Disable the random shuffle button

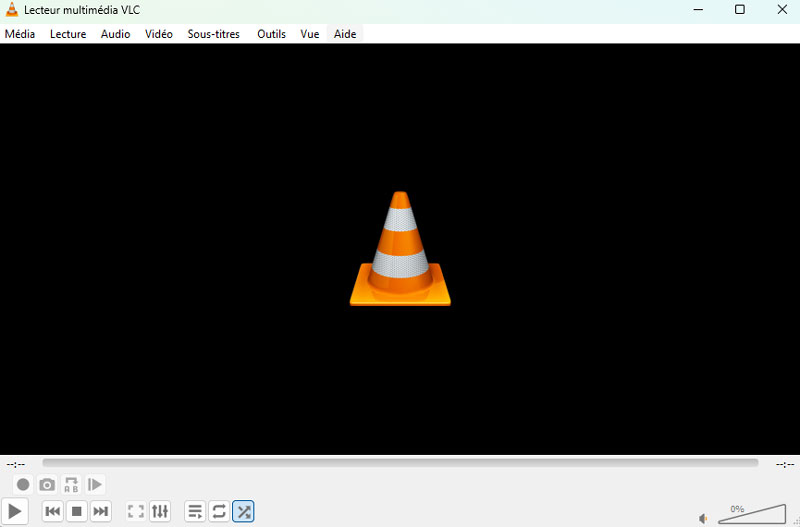pyautogui.click(x=243, y=511)
